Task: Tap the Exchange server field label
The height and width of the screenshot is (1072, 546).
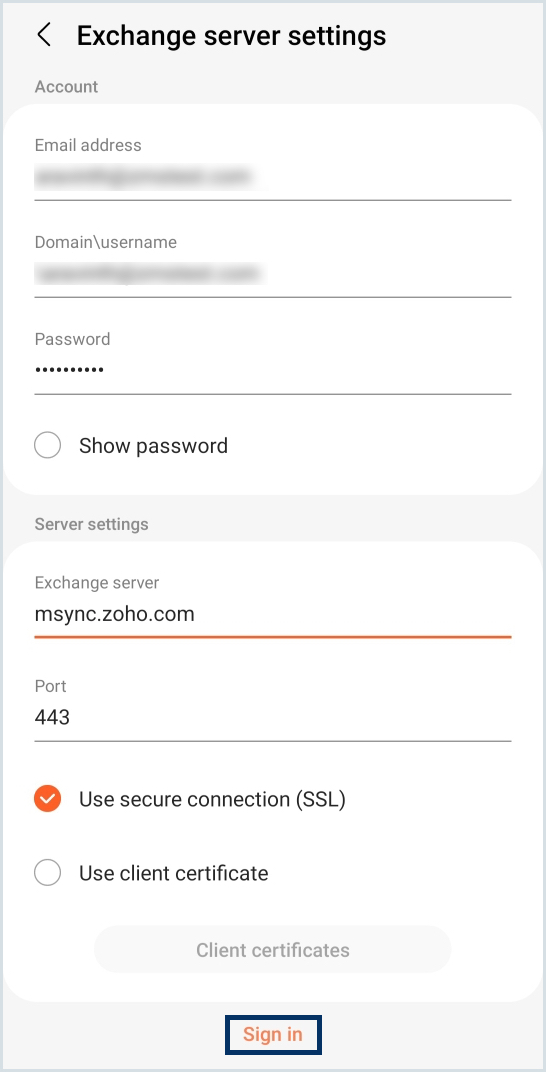Action: (x=96, y=583)
